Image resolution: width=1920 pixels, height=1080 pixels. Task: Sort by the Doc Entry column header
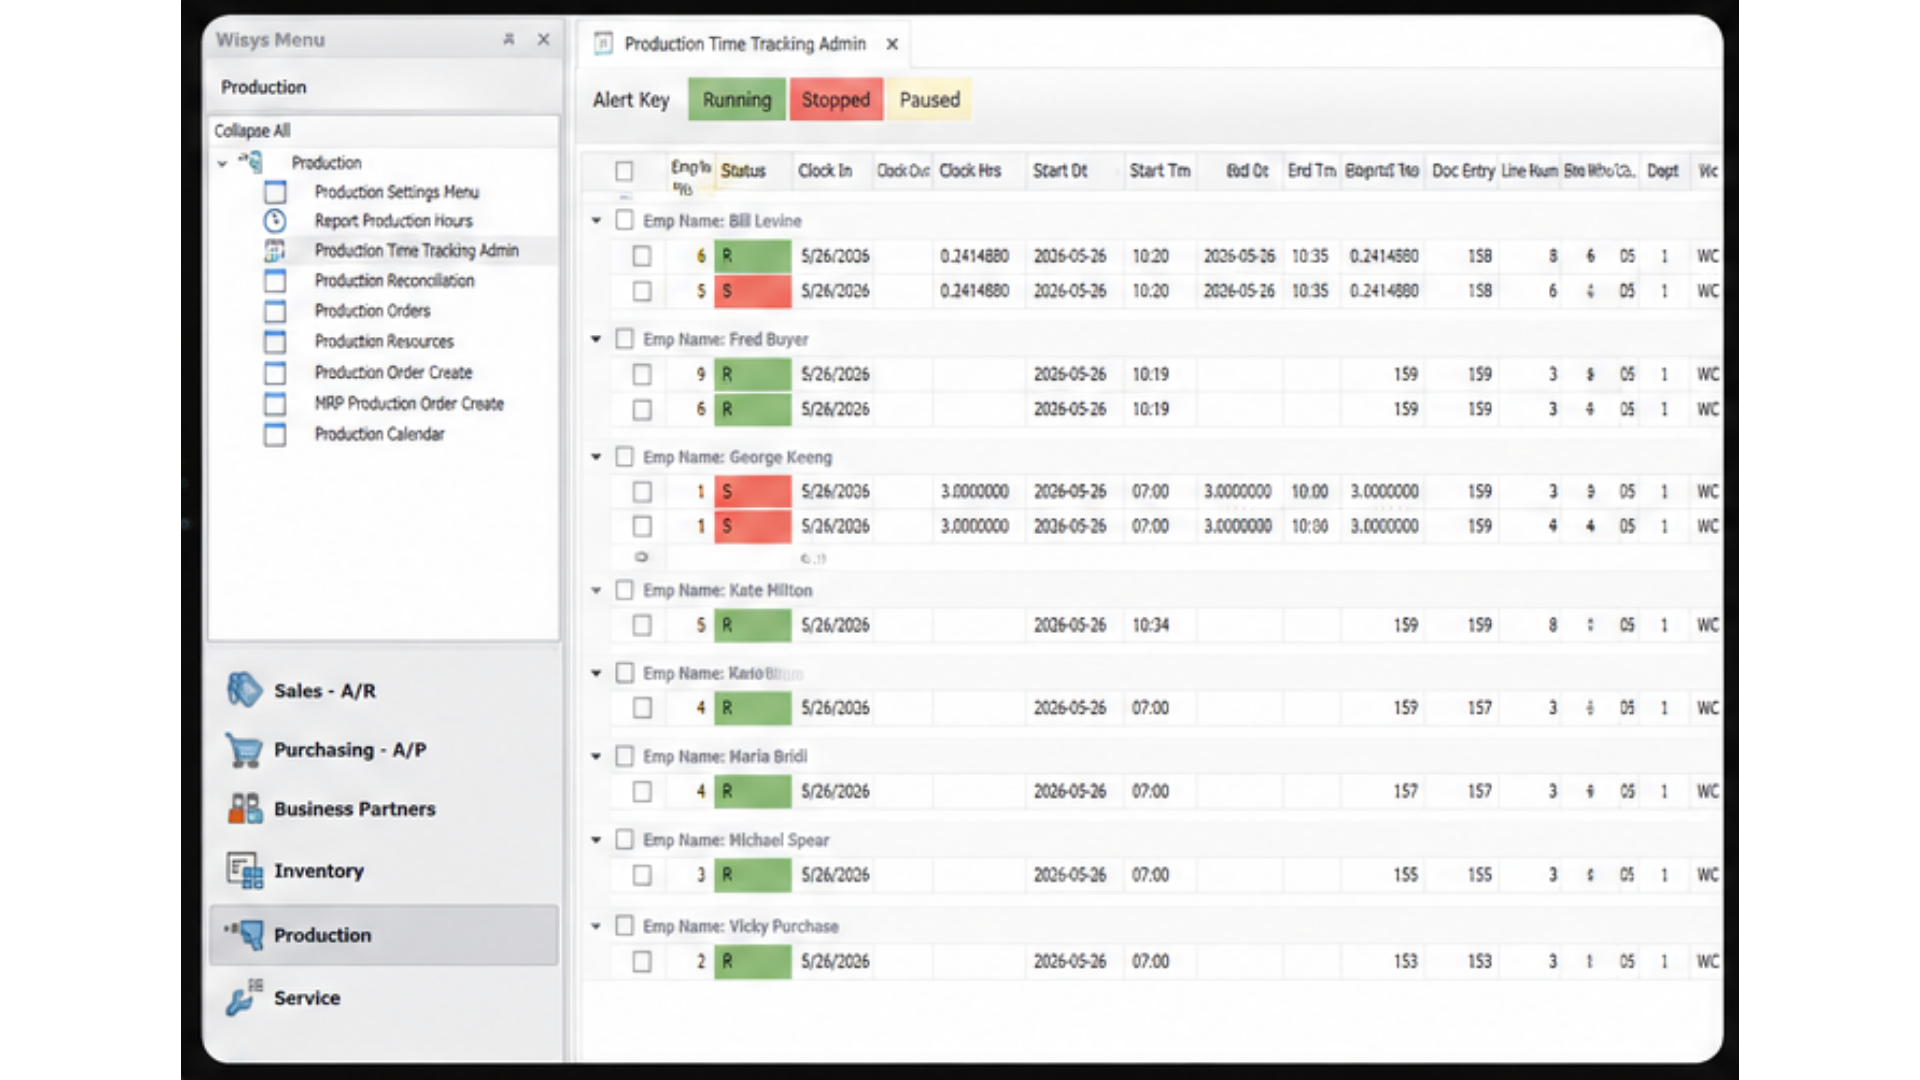coord(1463,171)
